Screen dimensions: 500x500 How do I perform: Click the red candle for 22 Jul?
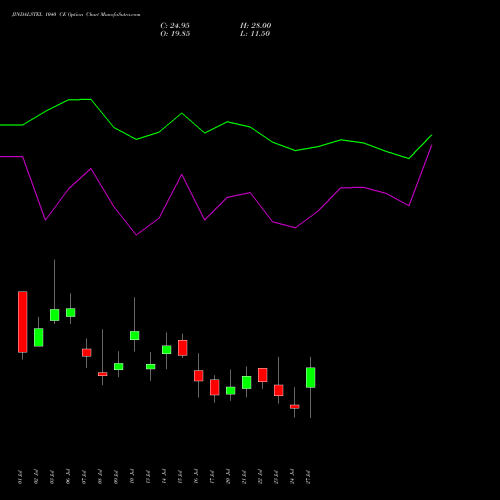click(x=263, y=375)
